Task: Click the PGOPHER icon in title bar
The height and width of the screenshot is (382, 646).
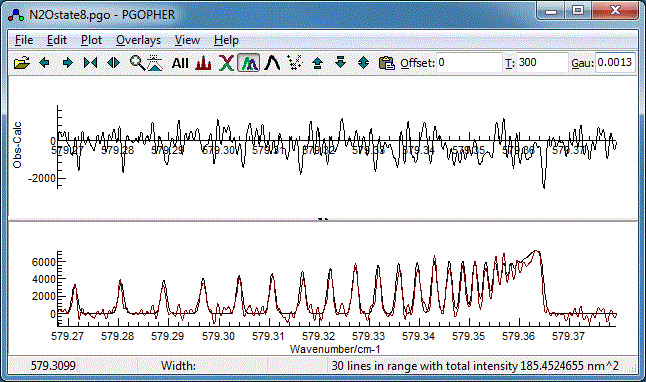Action: pyautogui.click(x=16, y=15)
